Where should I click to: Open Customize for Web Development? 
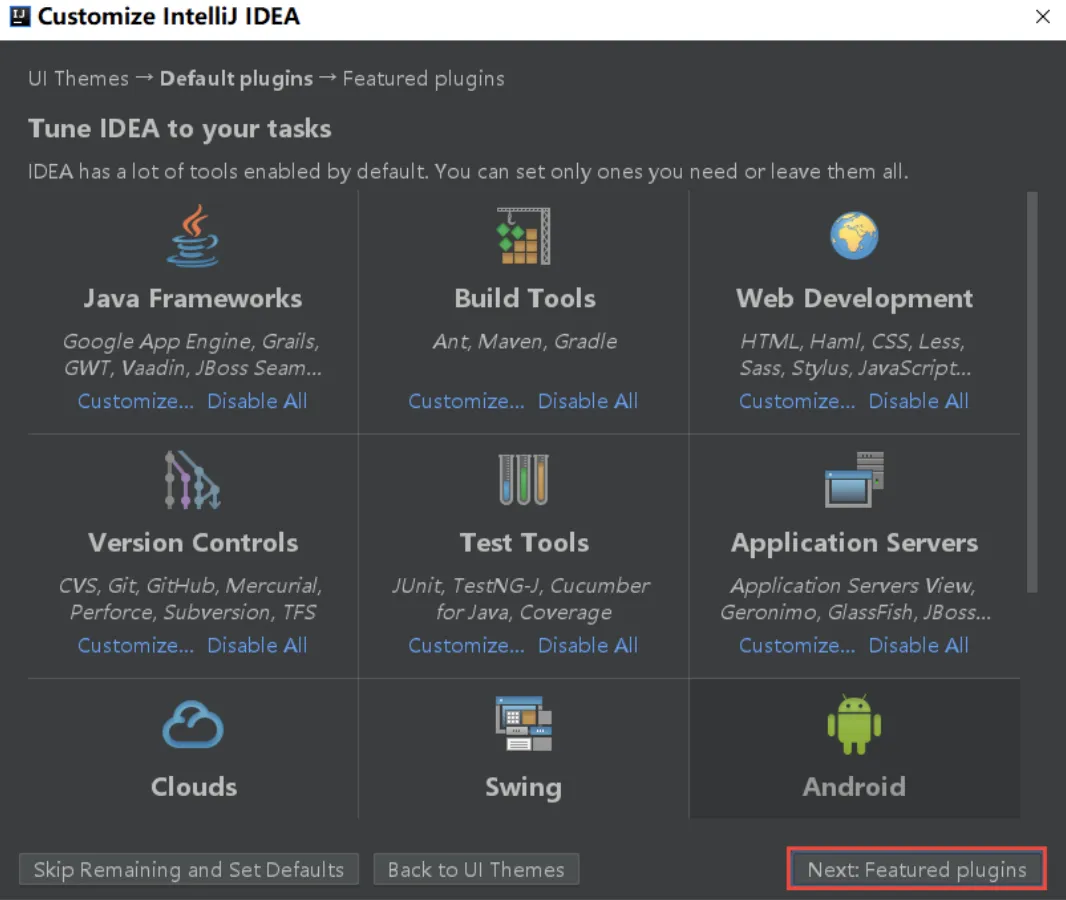coord(797,401)
